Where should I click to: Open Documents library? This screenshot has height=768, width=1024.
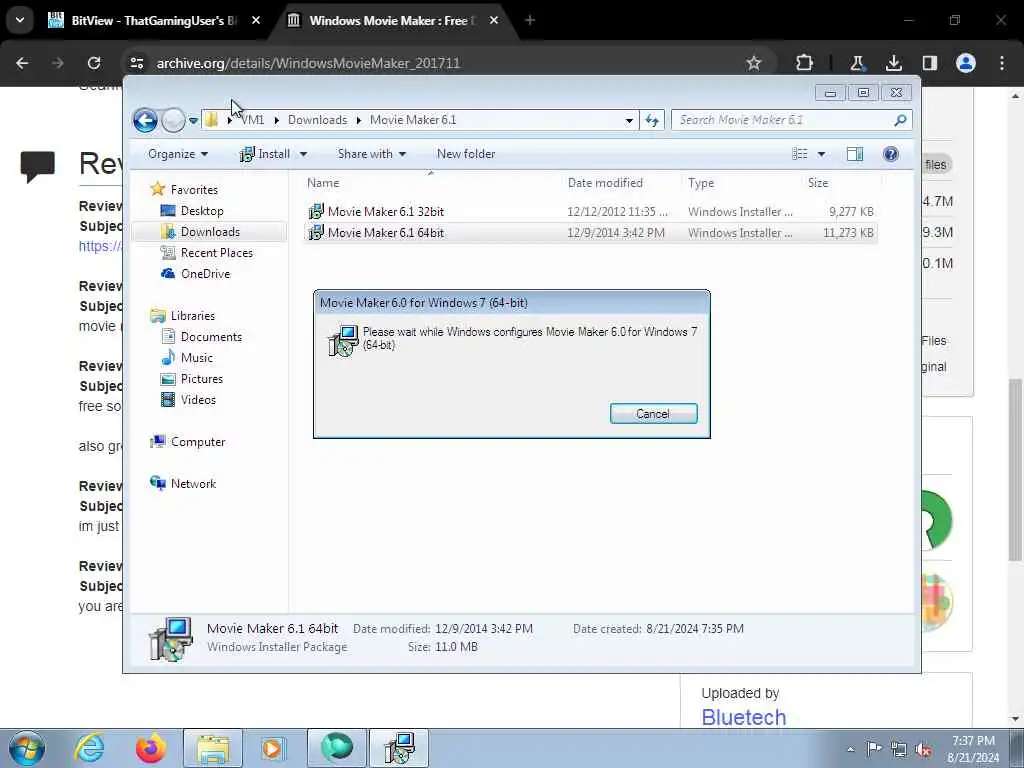click(x=201, y=337)
